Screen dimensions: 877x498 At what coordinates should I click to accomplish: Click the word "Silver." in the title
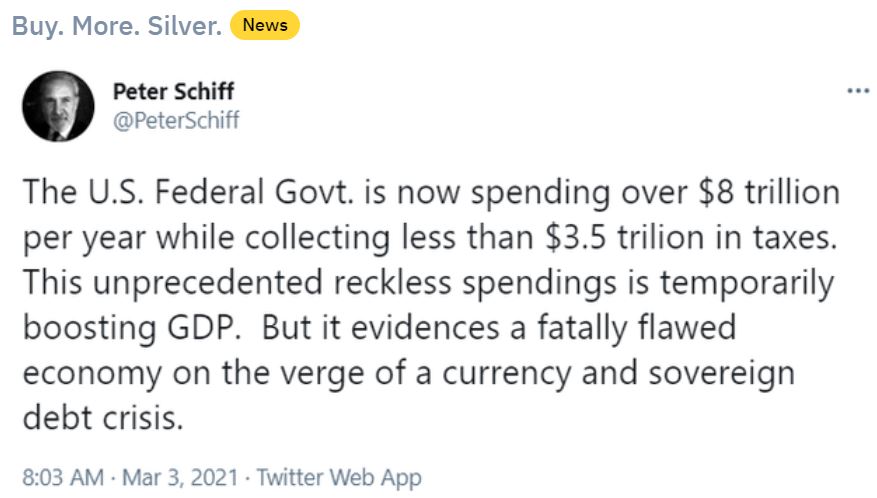185,26
